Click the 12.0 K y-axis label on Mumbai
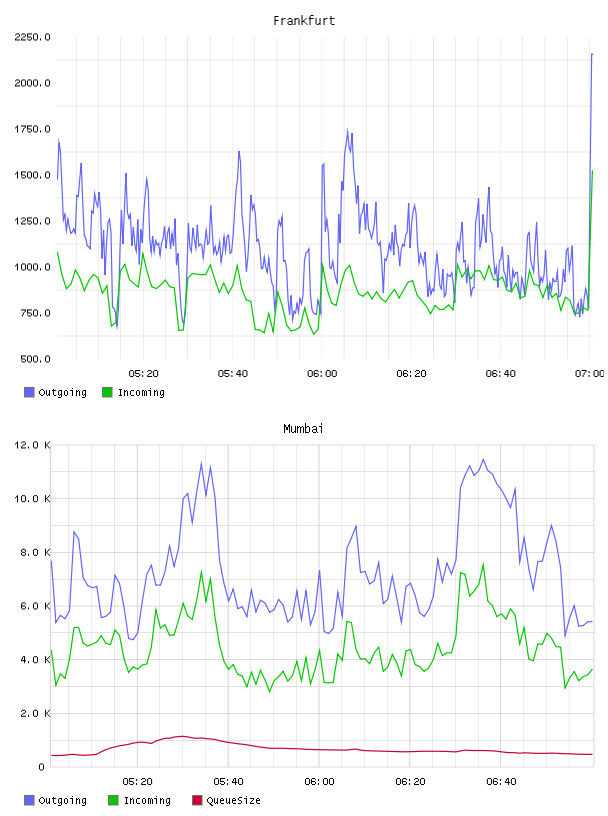This screenshot has width=608, height=816. pos(32,445)
